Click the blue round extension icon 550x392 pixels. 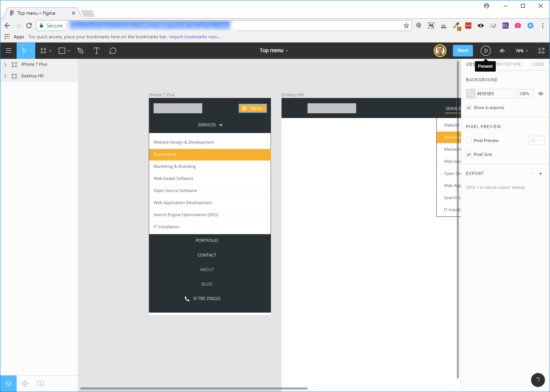click(530, 26)
